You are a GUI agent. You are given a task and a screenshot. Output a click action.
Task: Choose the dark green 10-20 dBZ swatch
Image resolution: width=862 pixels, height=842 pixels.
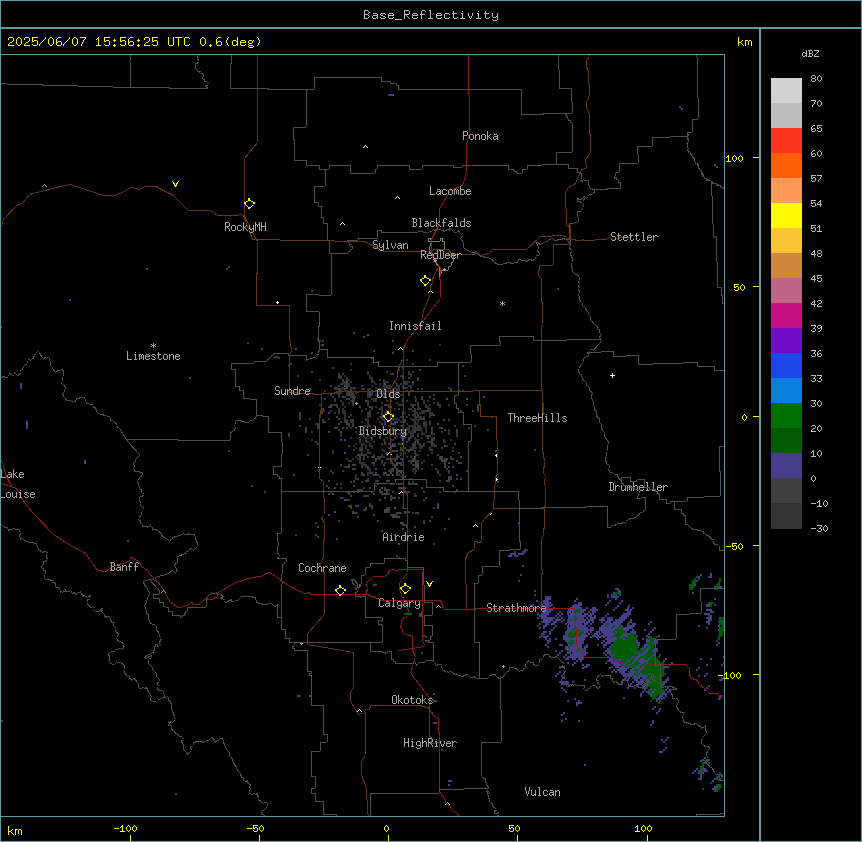click(786, 440)
